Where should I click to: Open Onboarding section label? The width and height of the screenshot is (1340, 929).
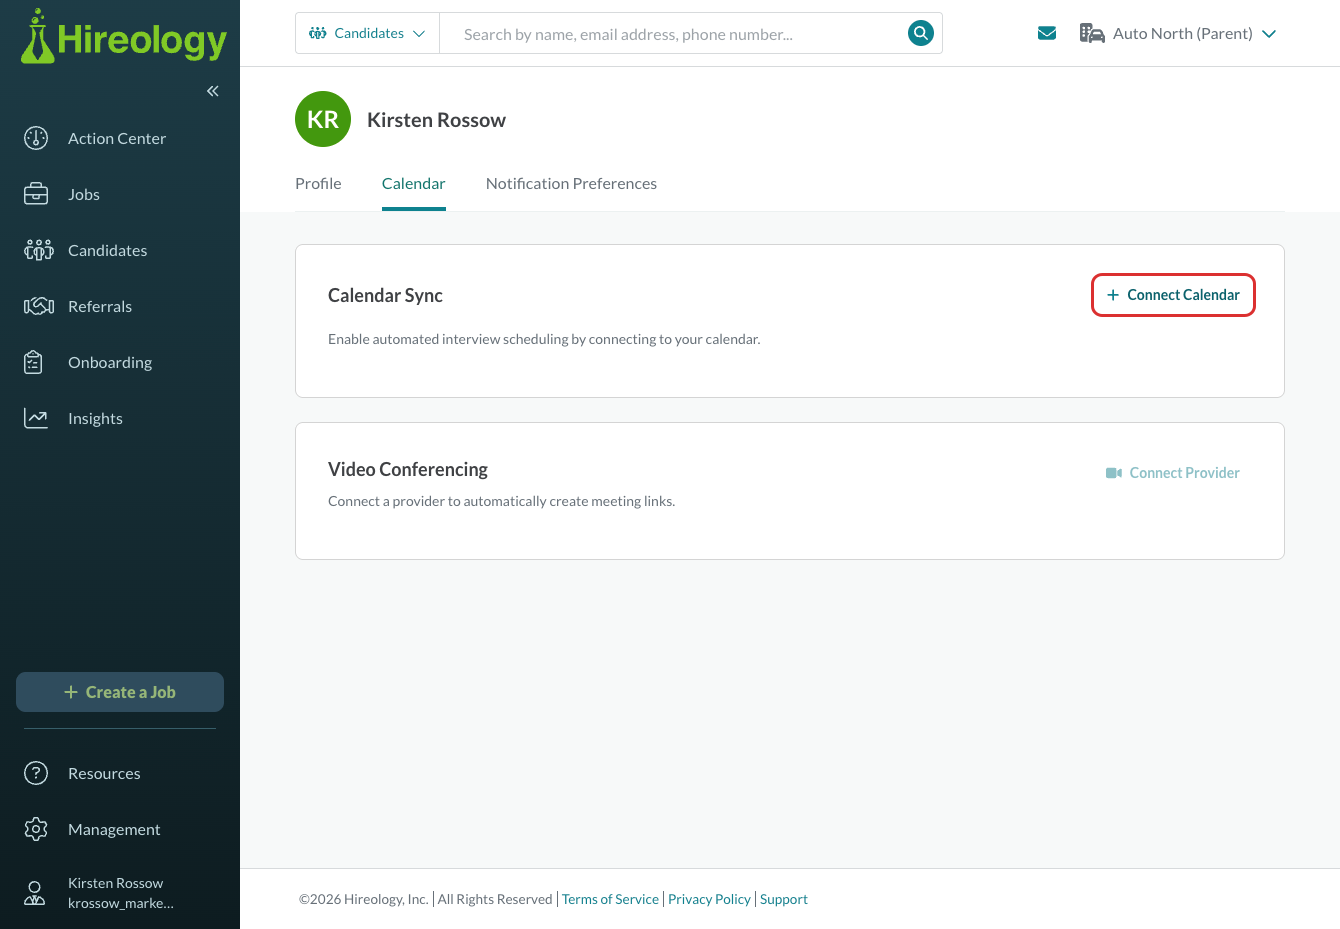[110, 362]
